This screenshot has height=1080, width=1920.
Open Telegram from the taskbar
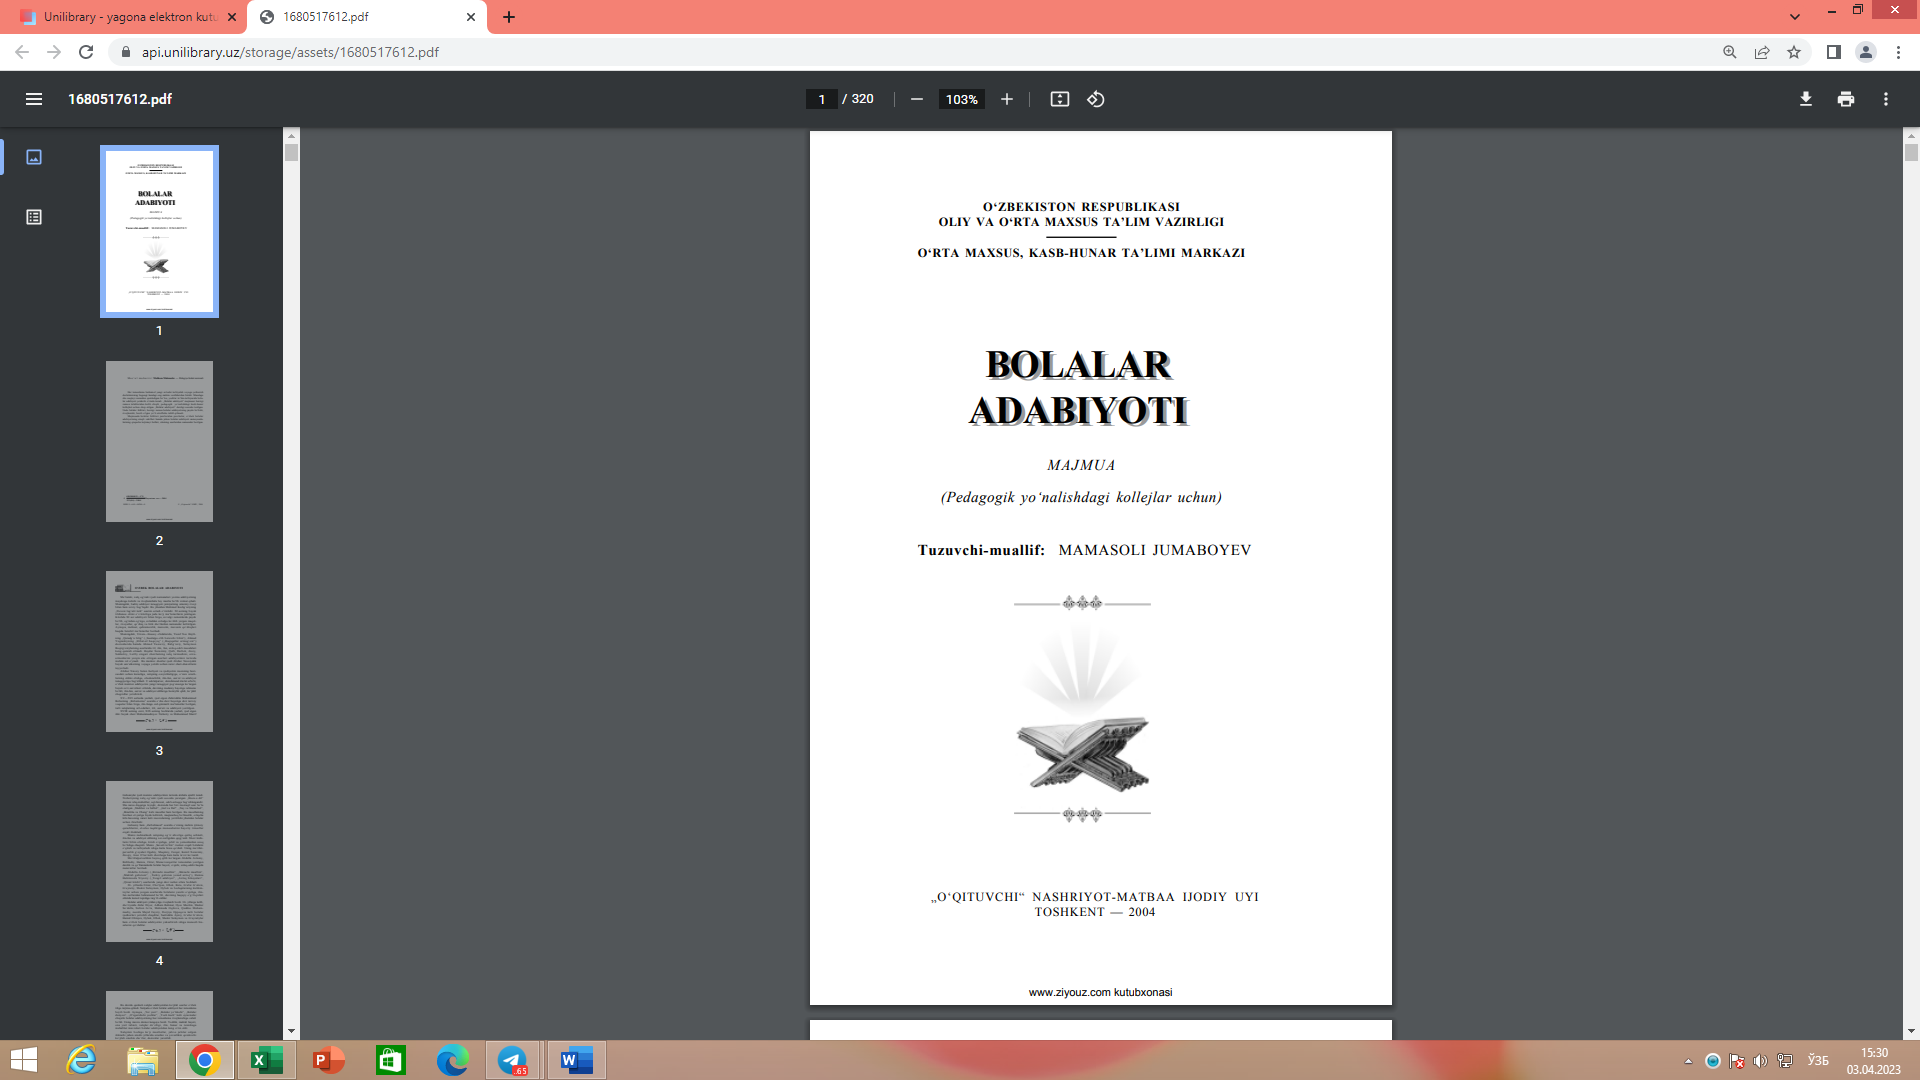(513, 1059)
